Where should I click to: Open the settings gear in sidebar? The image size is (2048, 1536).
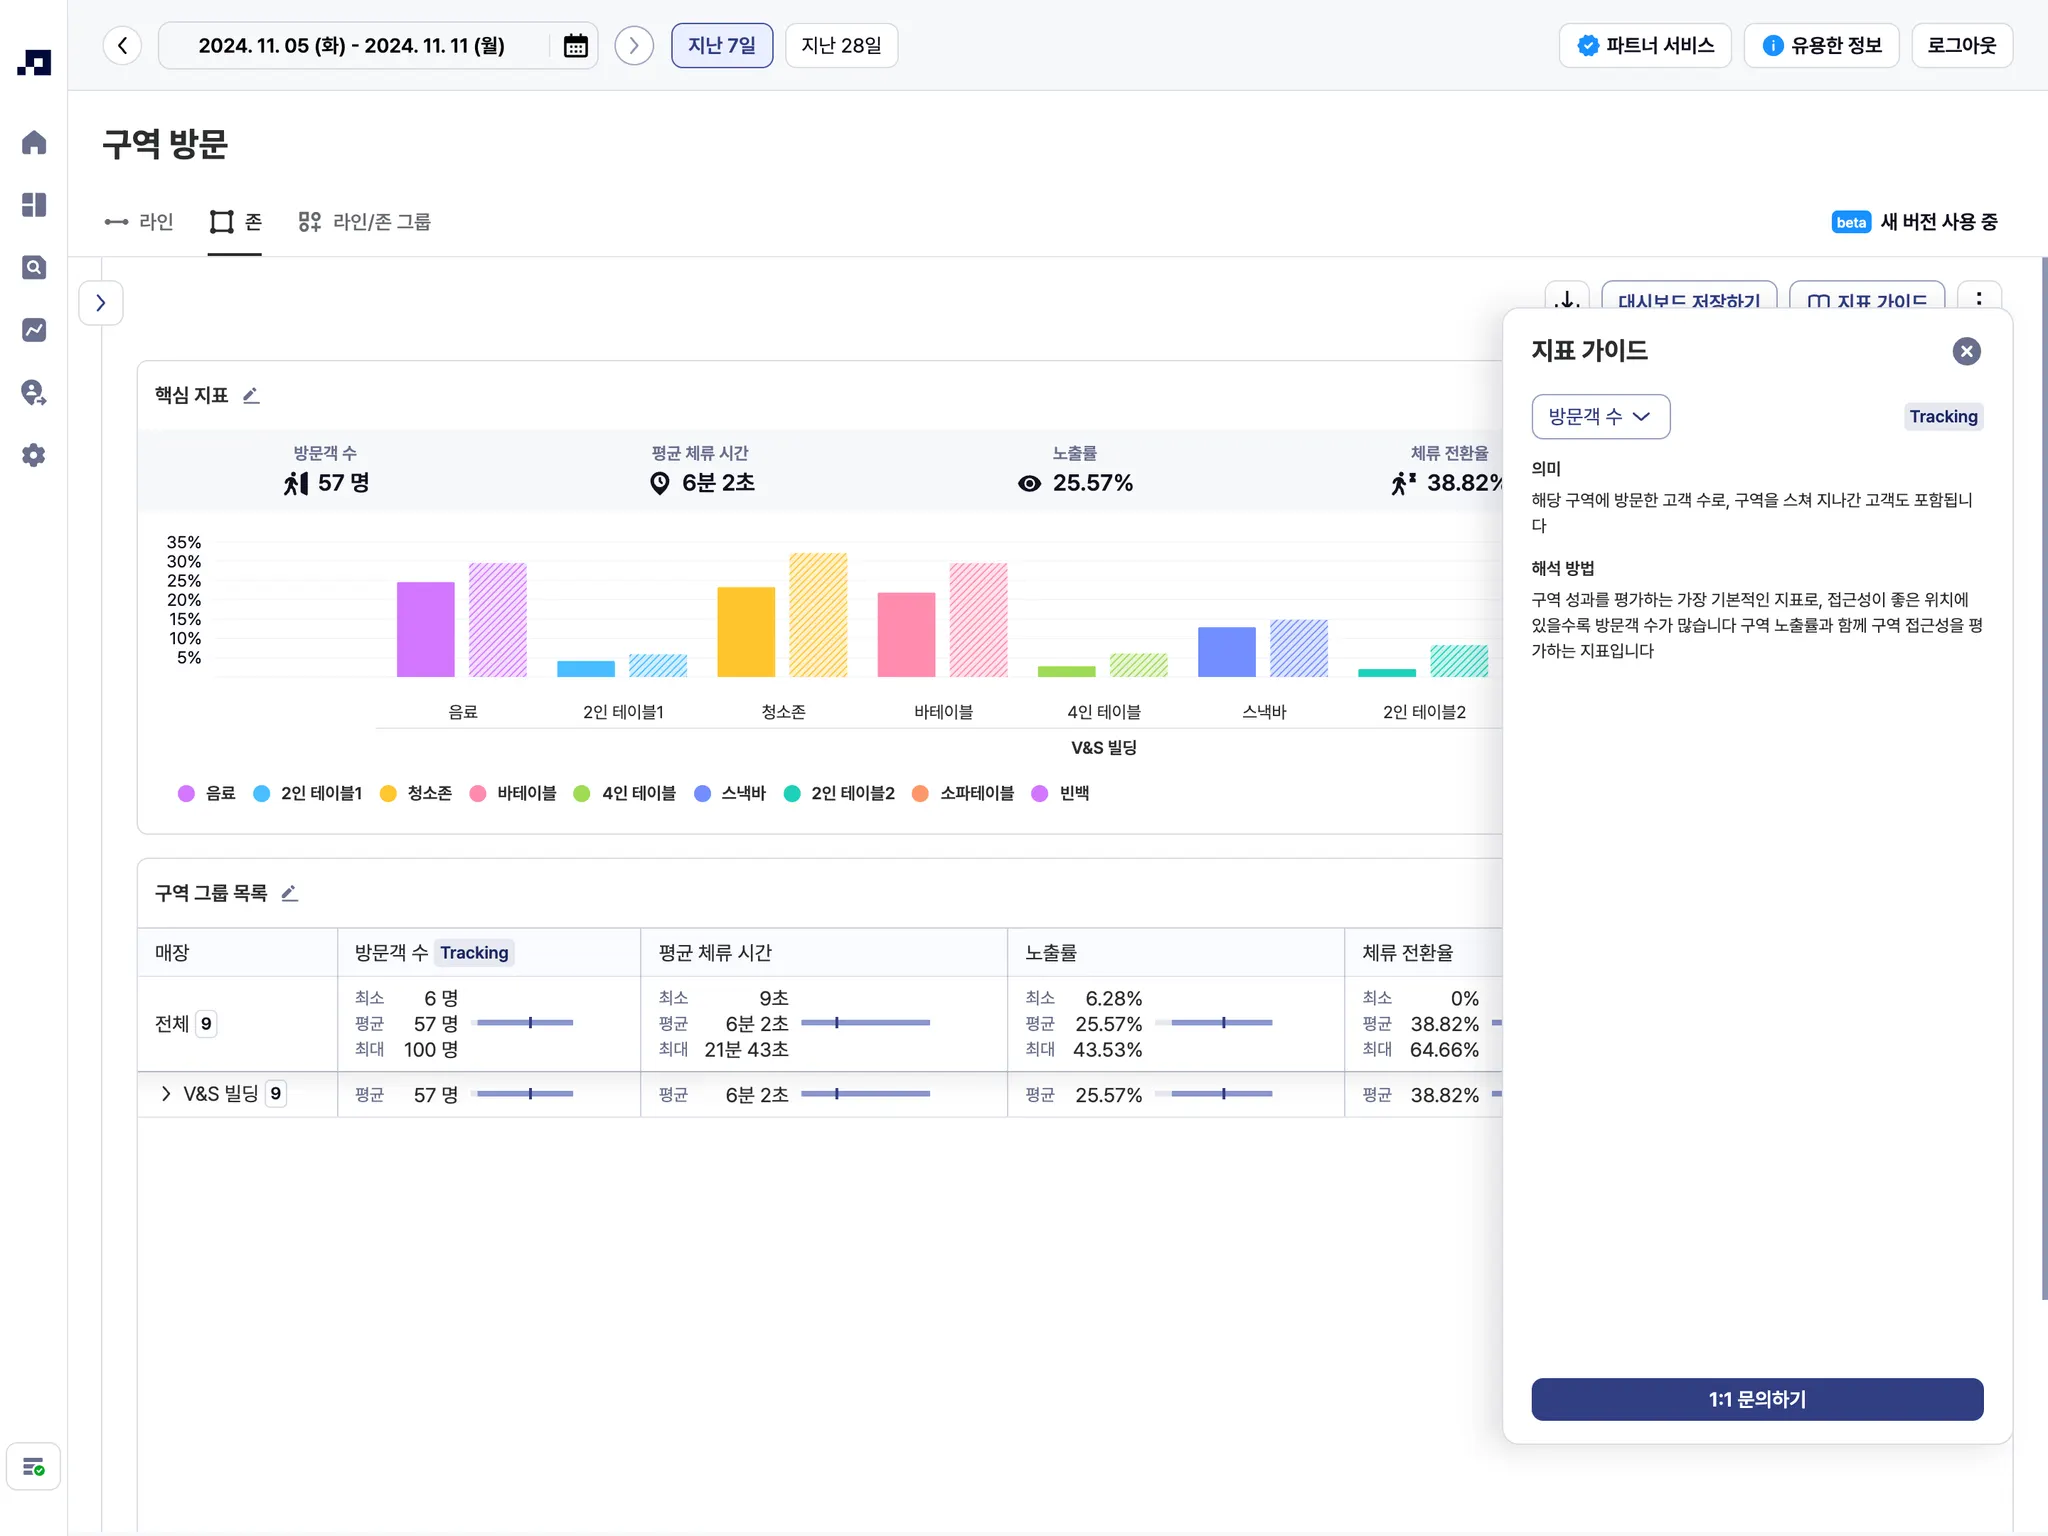click(34, 455)
